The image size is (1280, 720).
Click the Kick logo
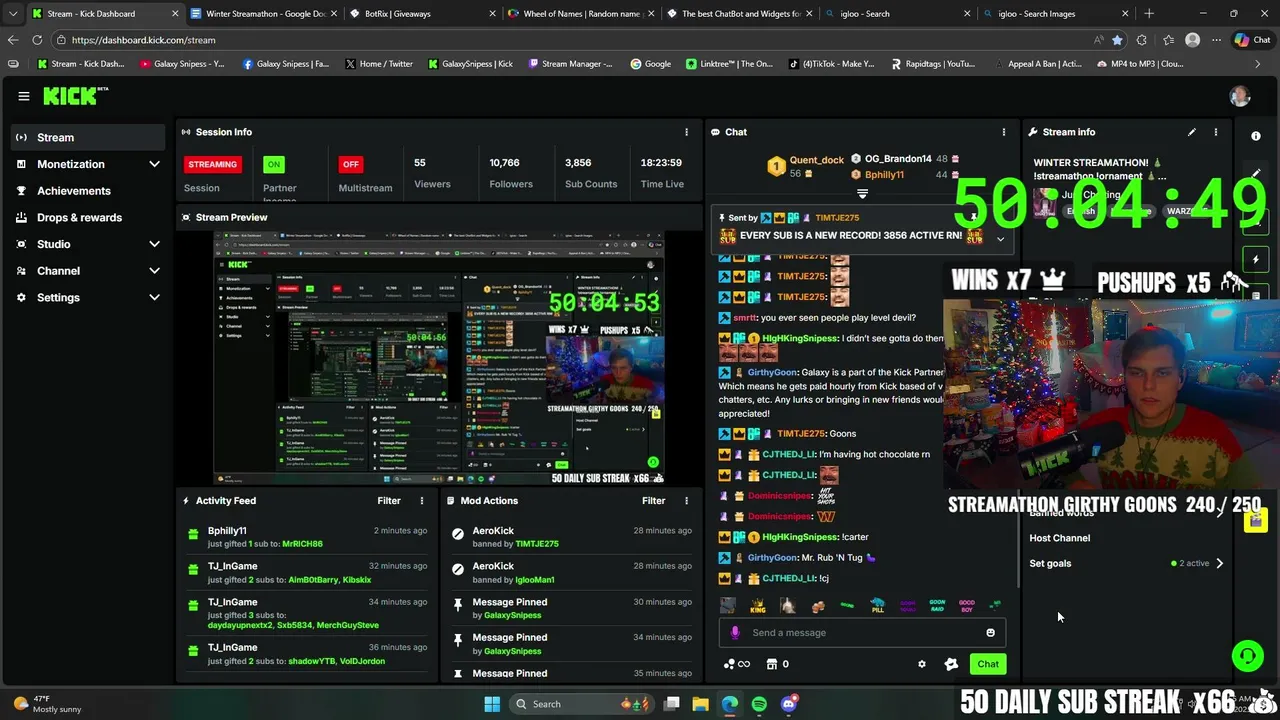pyautogui.click(x=75, y=96)
